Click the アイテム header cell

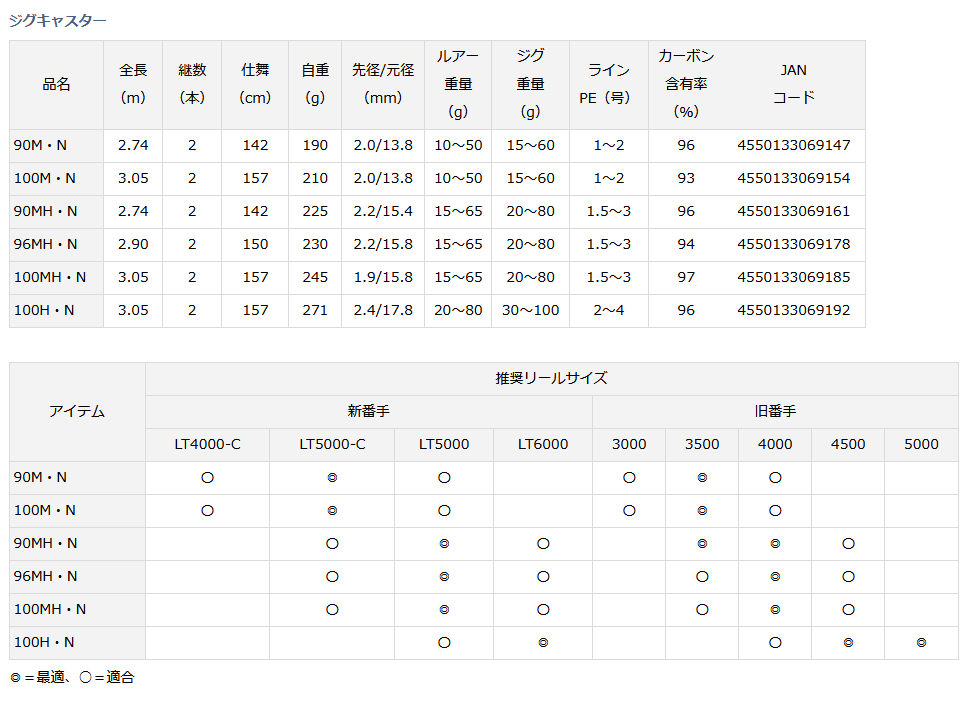click(77, 411)
